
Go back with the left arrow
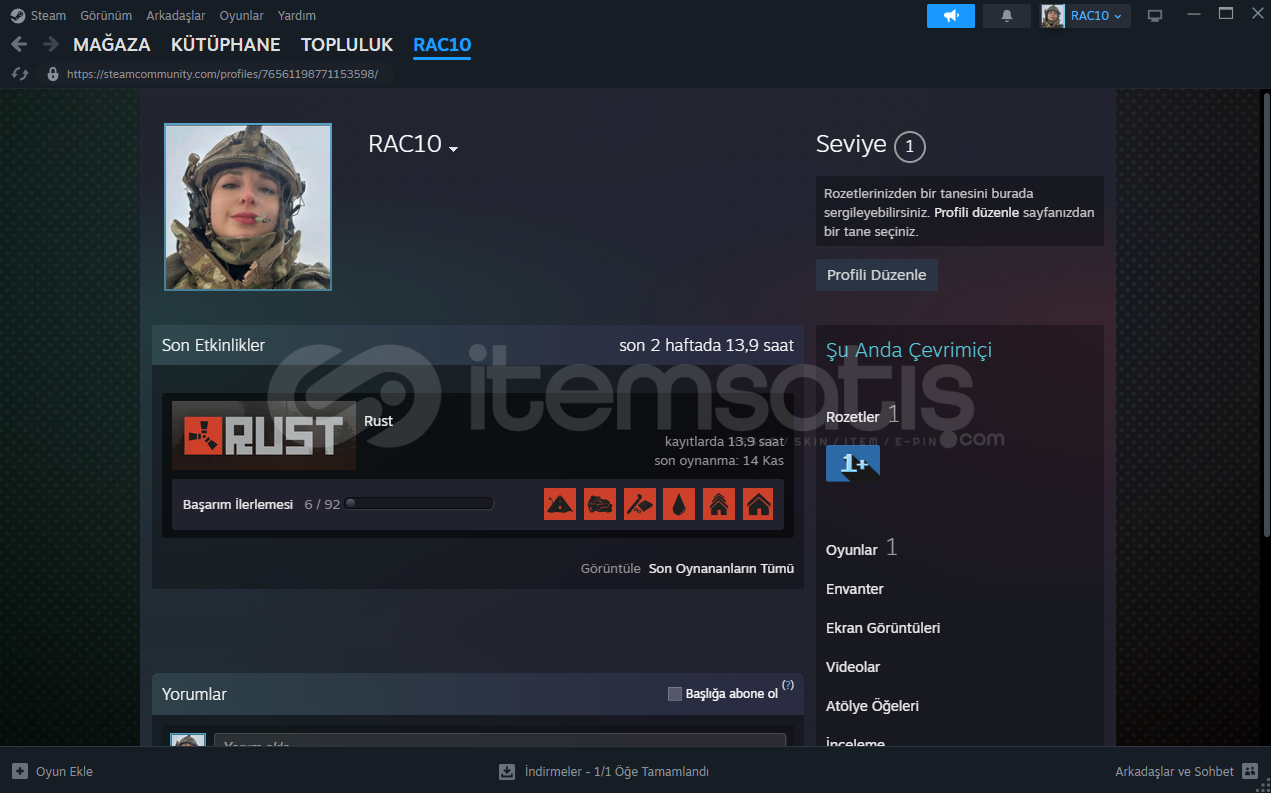(x=19, y=44)
